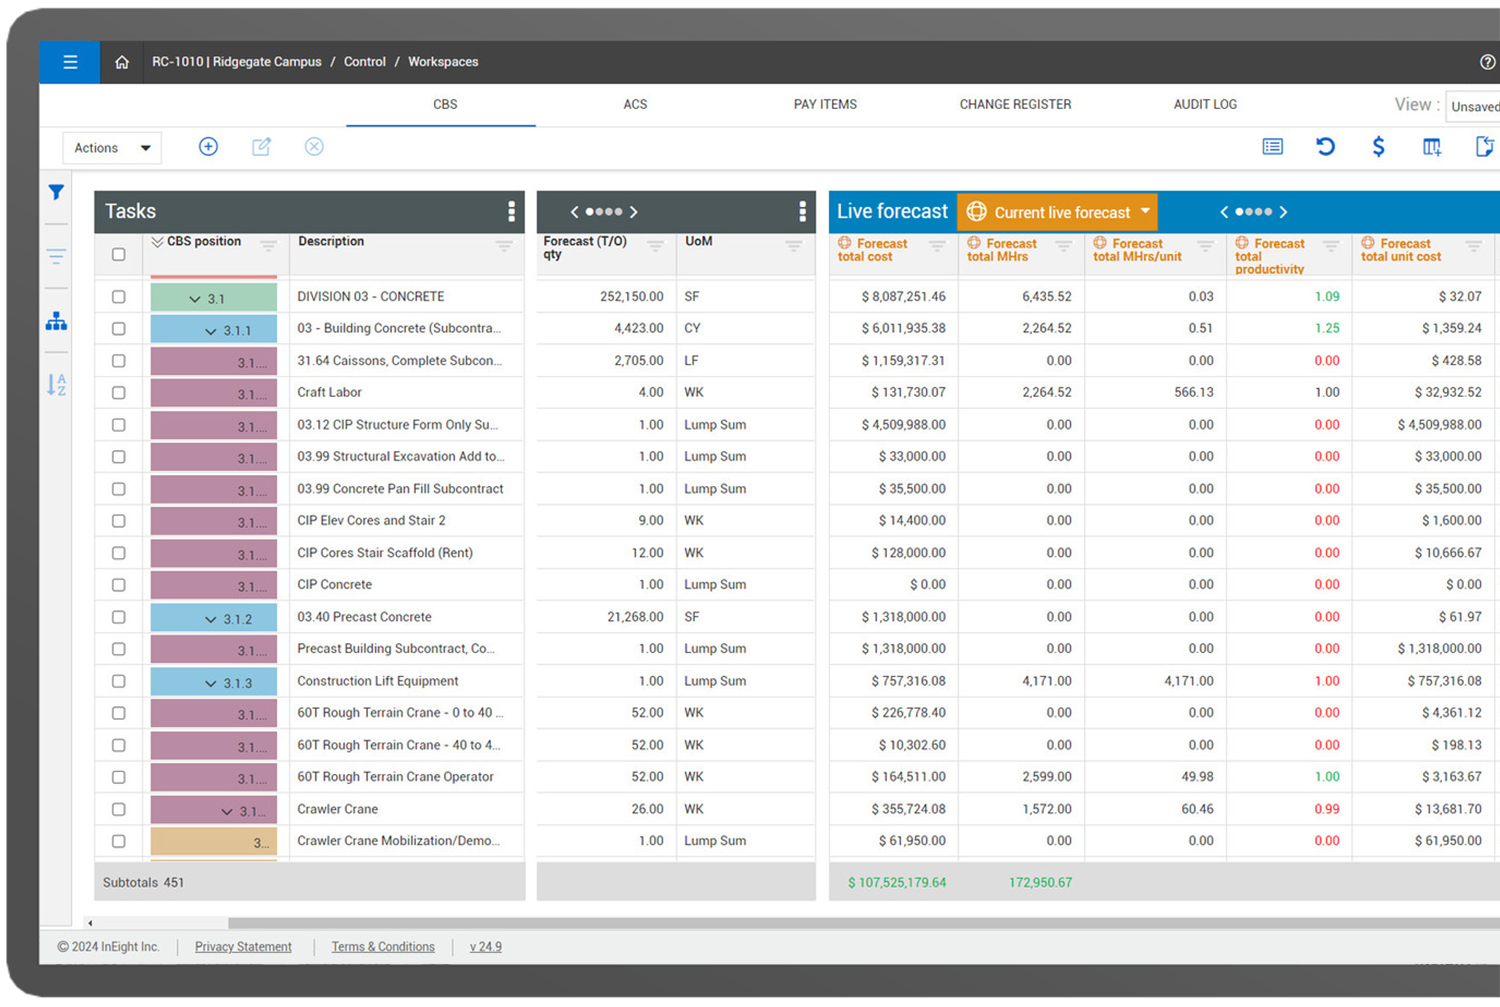
Task: Tick the Construction Lift Equipment checkbox
Action: (119, 681)
